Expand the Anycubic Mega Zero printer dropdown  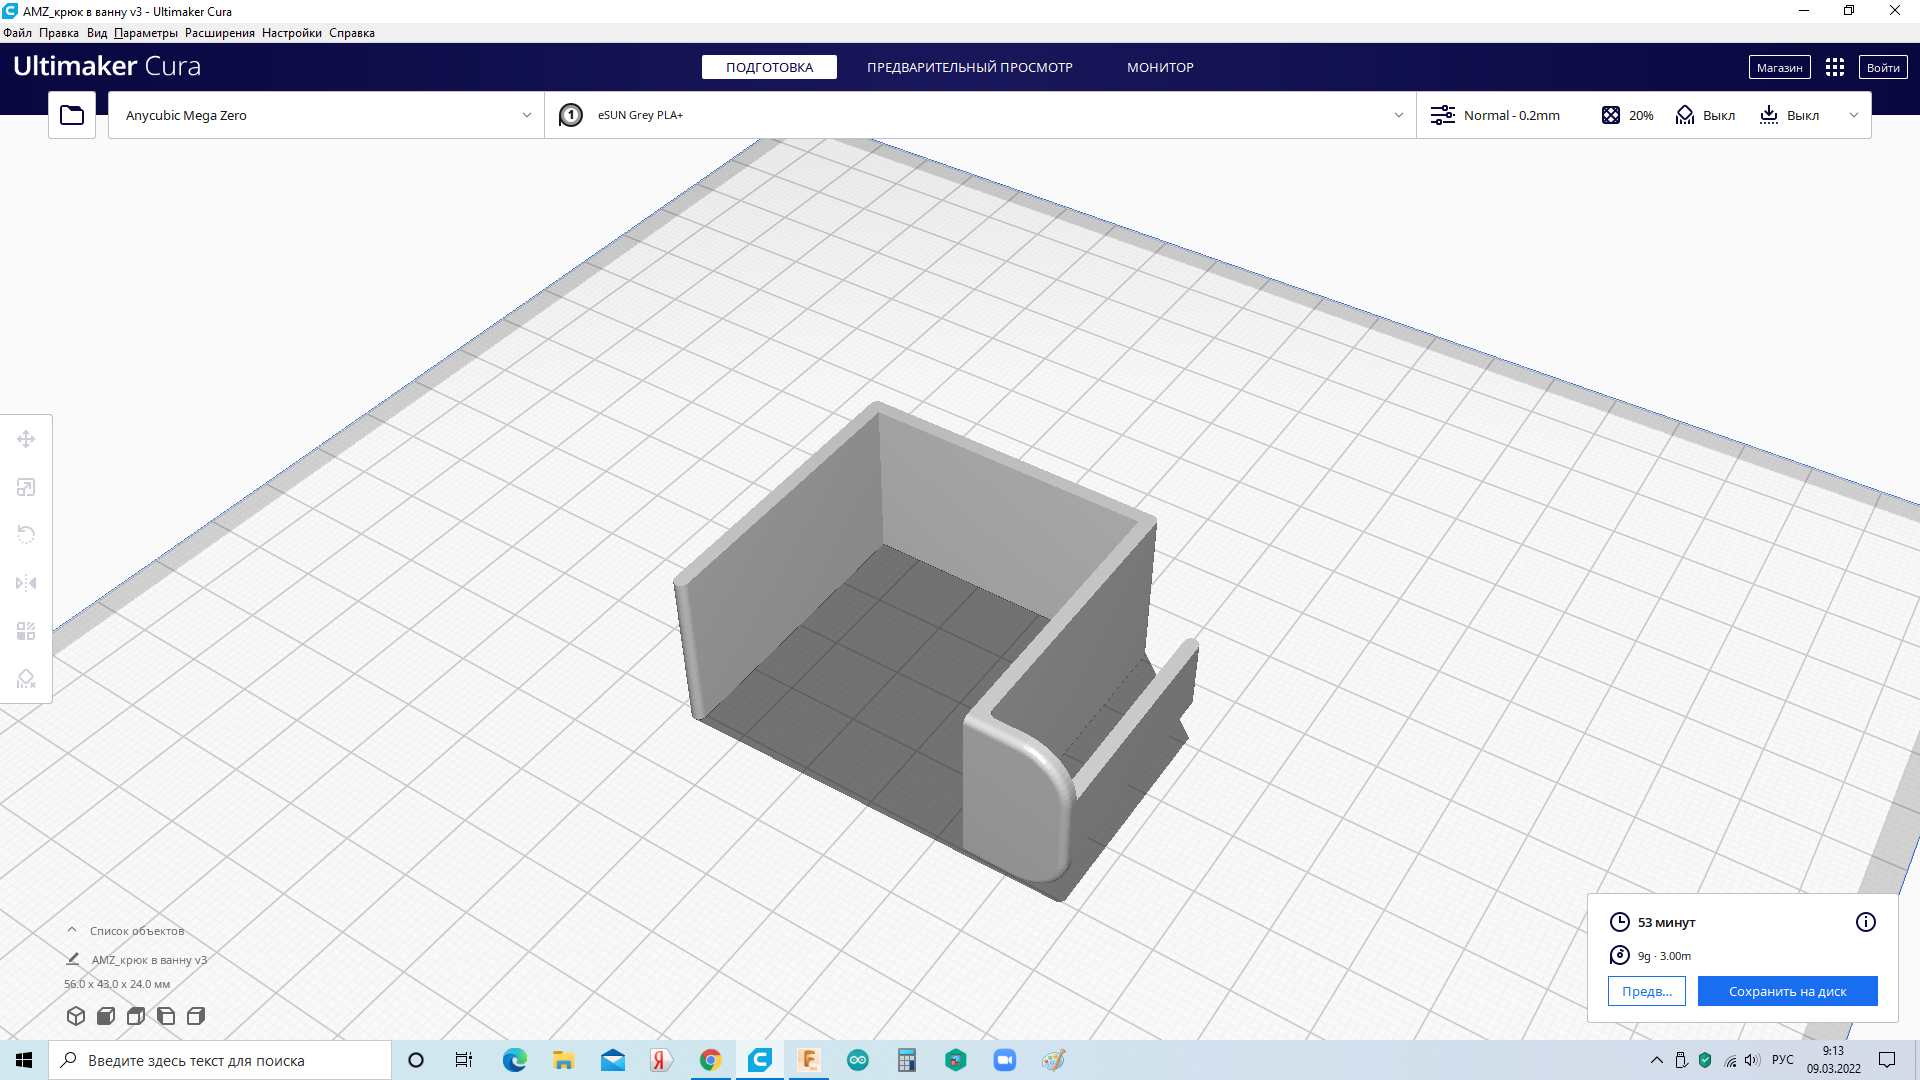pos(326,115)
